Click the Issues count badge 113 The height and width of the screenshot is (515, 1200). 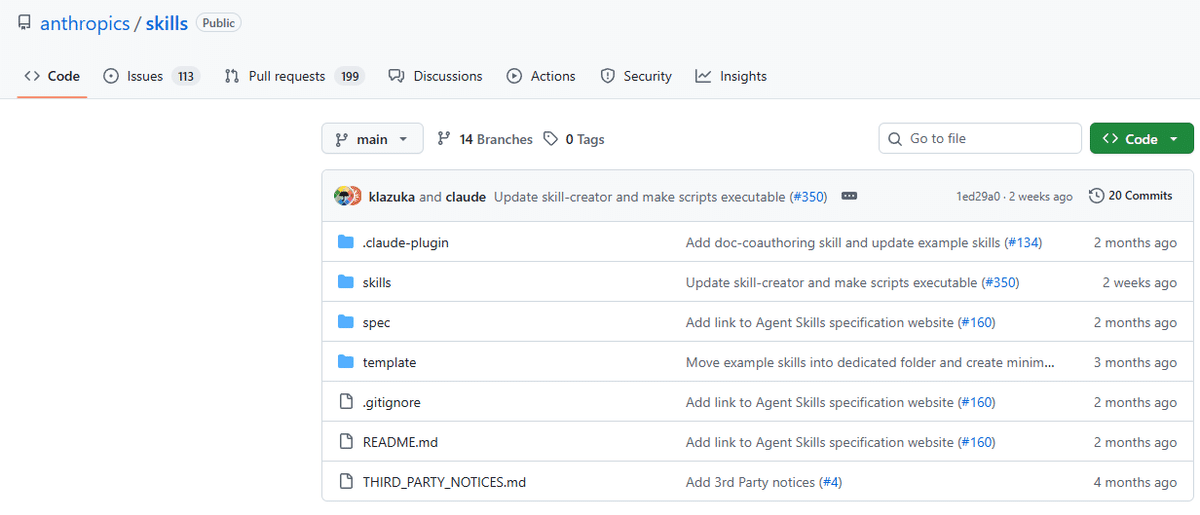tap(185, 76)
